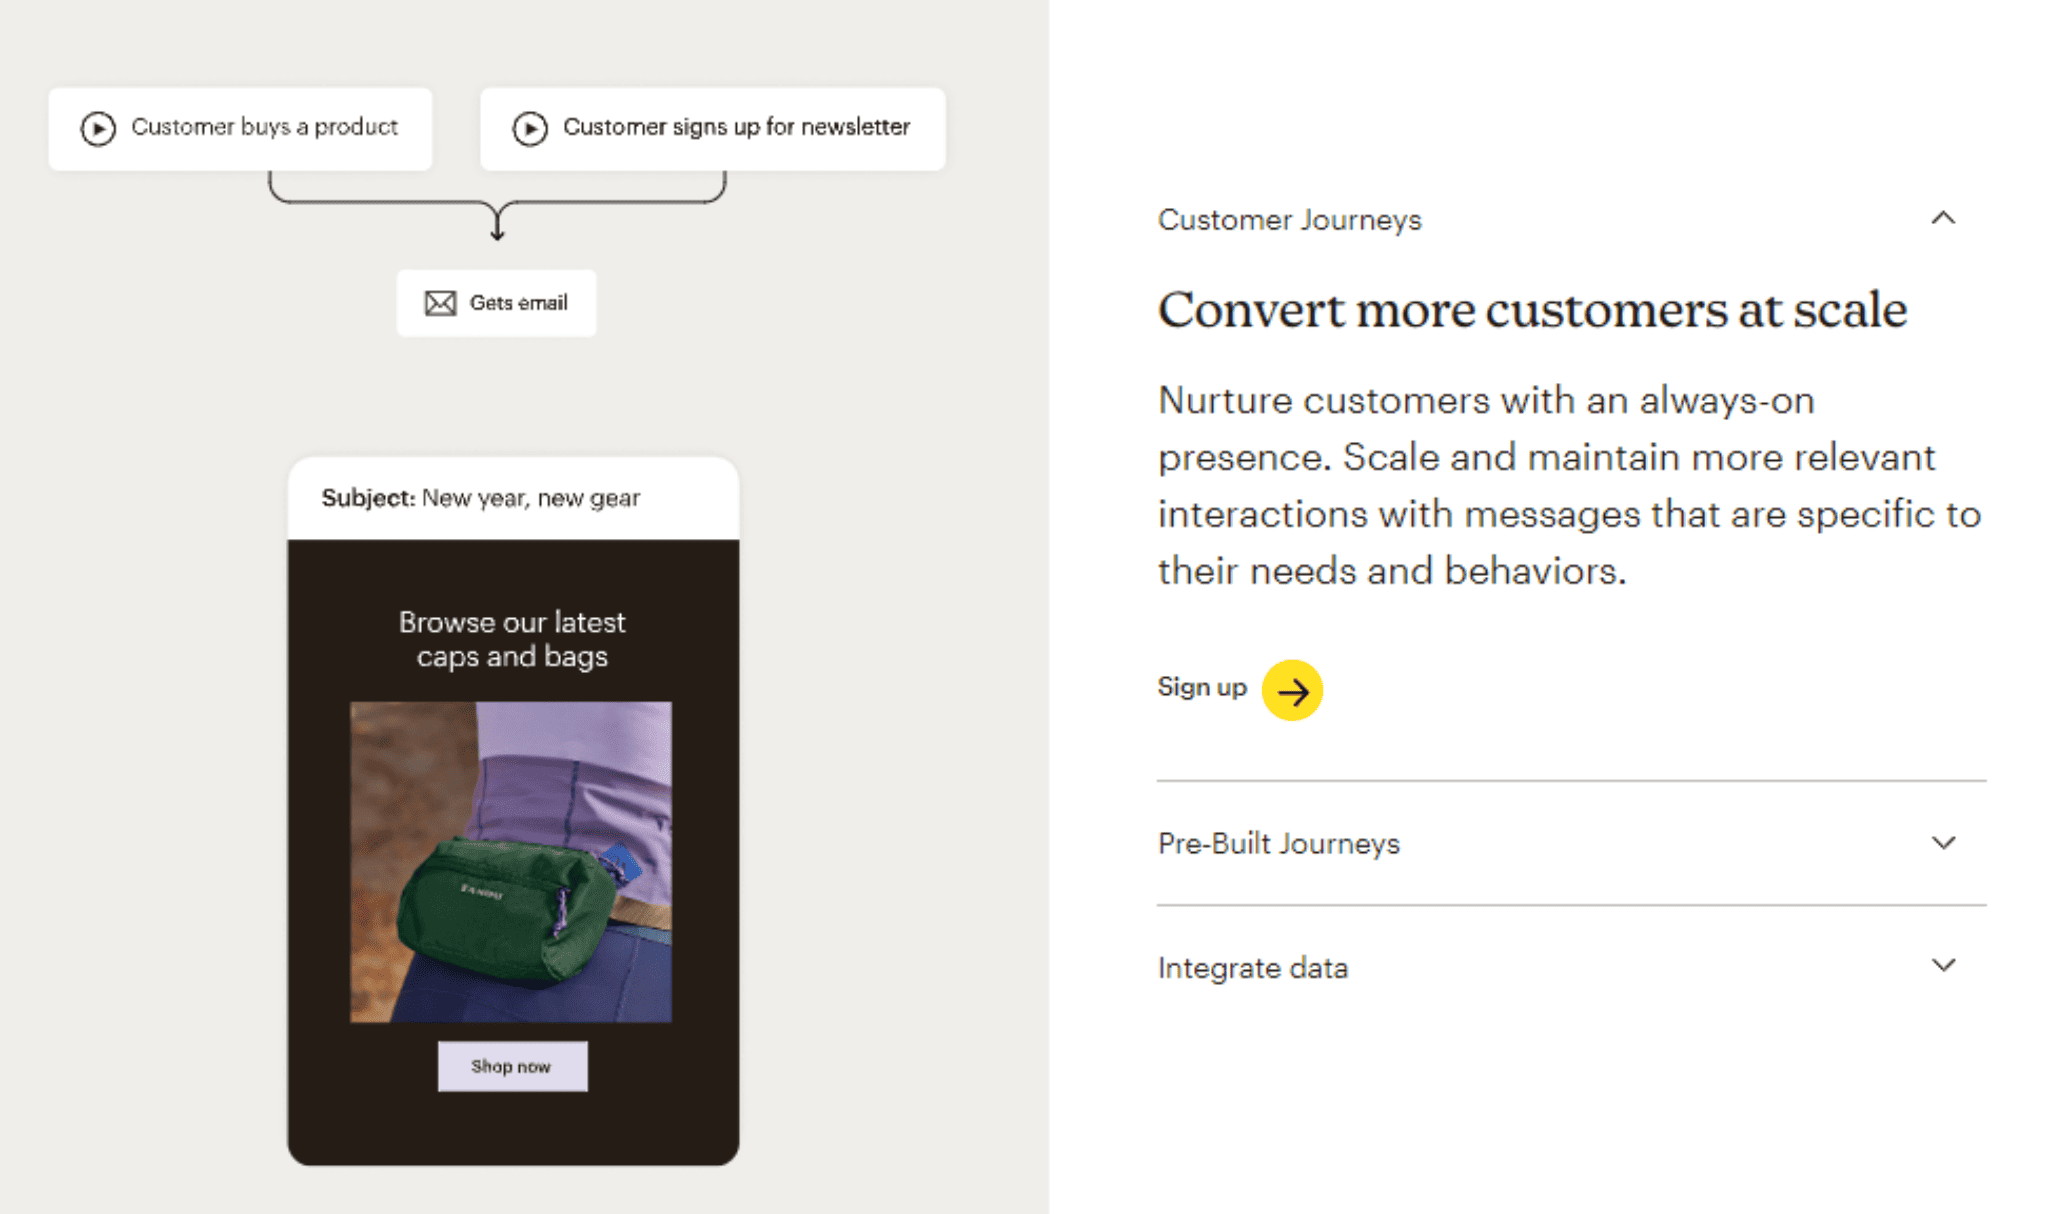Viewport: 2048px width, 1214px height.
Task: Click the play icon beside Customer buys a product
Action: [x=98, y=128]
